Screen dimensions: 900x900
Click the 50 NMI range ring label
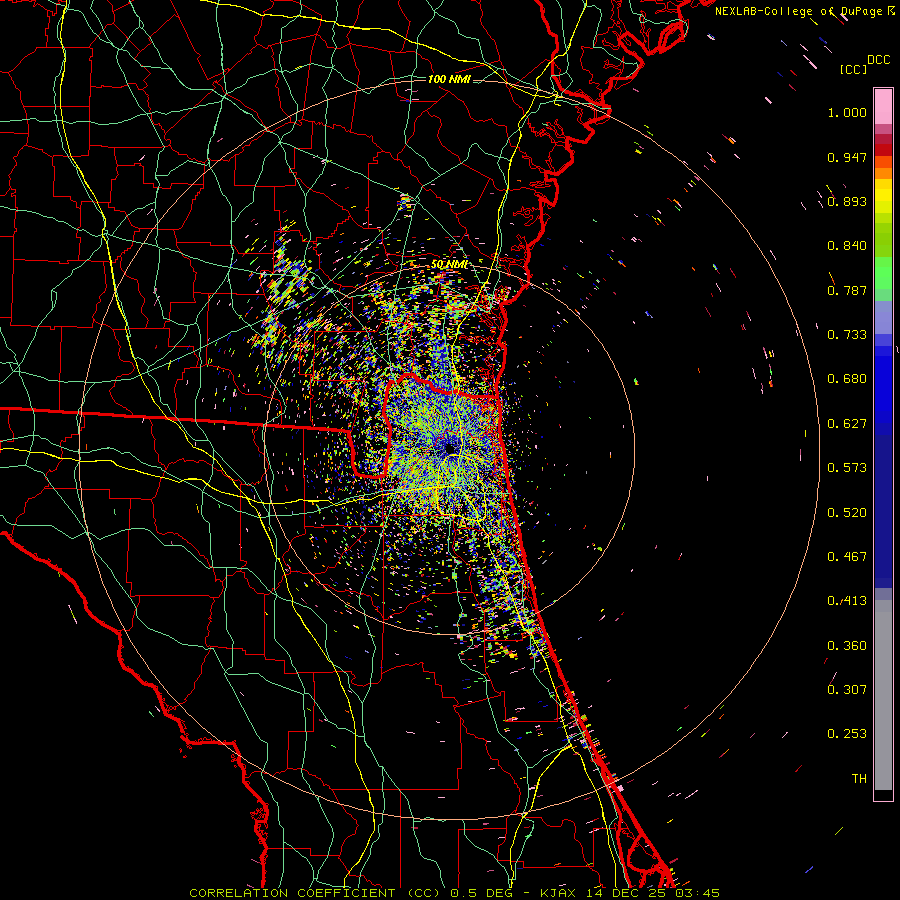[x=449, y=265]
